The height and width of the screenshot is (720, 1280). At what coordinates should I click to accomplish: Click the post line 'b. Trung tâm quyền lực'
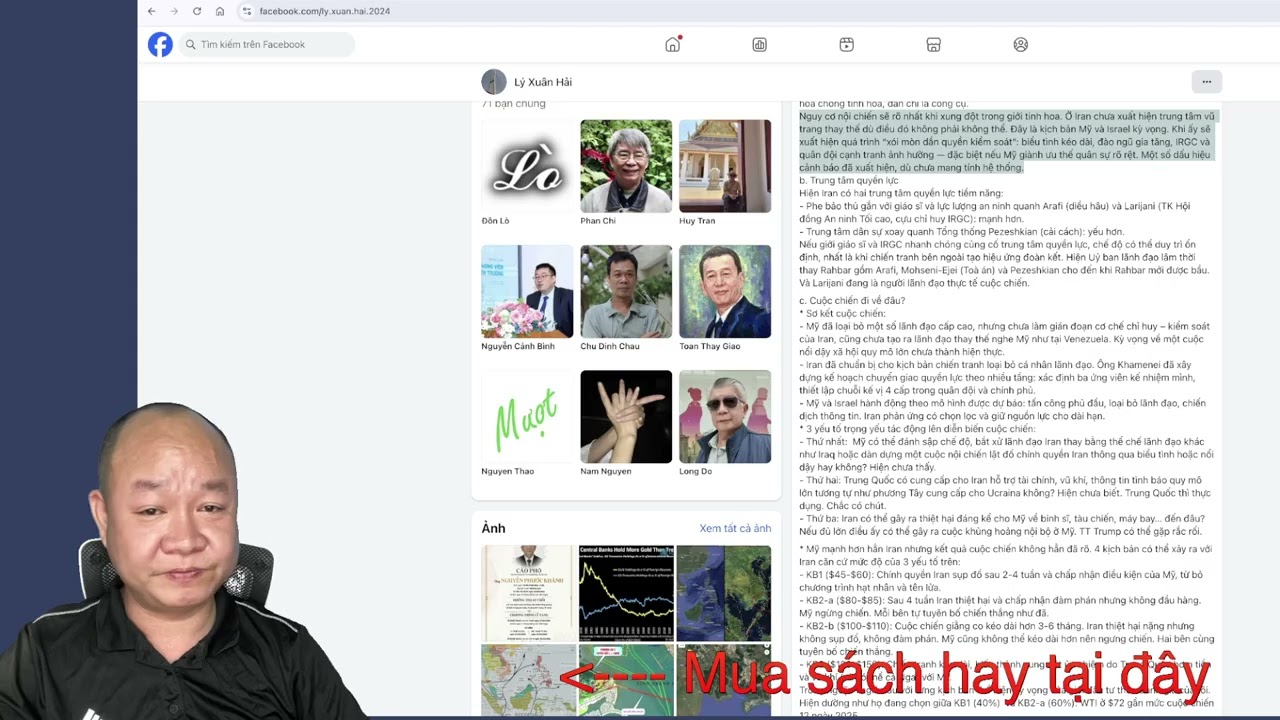[x=849, y=180]
